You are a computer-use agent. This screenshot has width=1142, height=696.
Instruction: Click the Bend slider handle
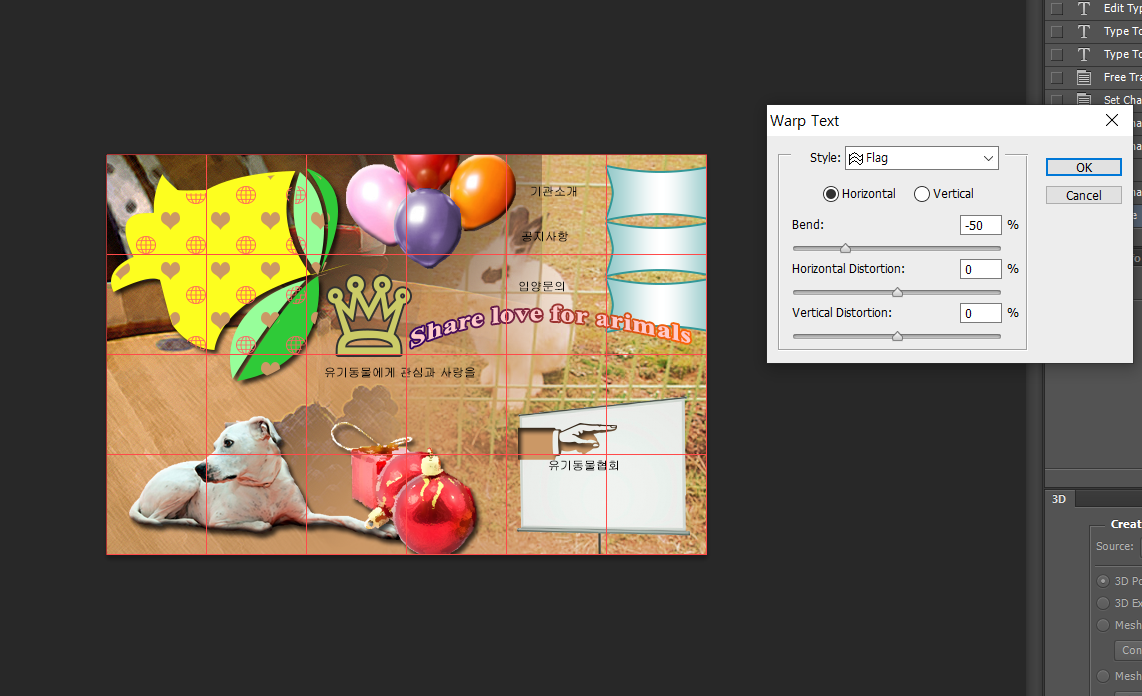click(x=845, y=248)
